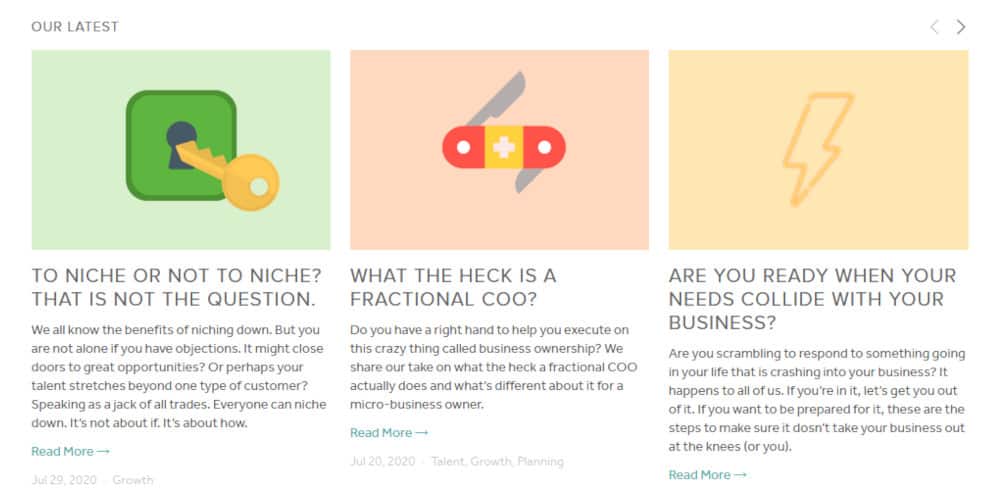The height and width of the screenshot is (489, 1000).
Task: Click Read More under needs collide article
Action: click(x=707, y=475)
